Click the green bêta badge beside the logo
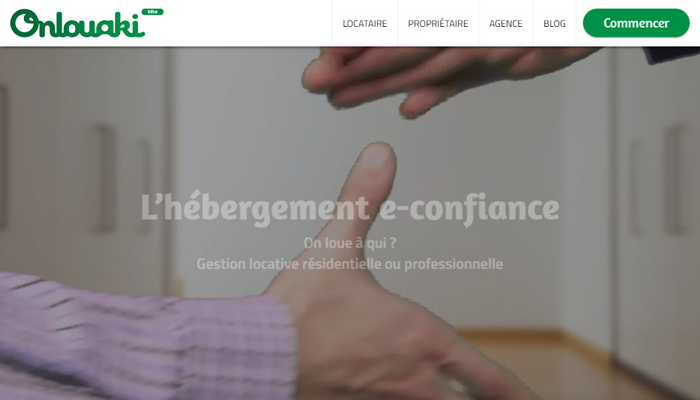Image resolution: width=700 pixels, height=400 pixels. [x=153, y=12]
